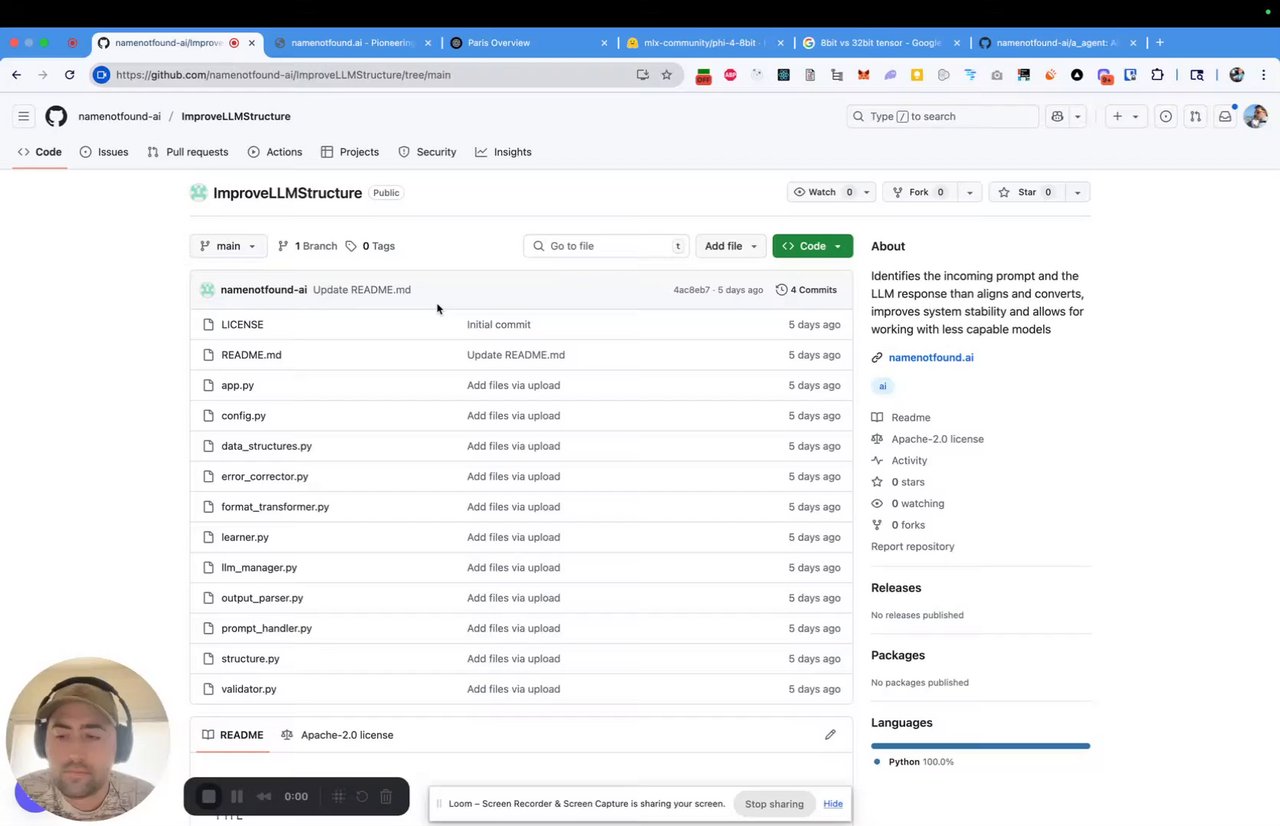Open the GitHub homepage via Octocat logo
The height and width of the screenshot is (826, 1280).
click(x=56, y=116)
